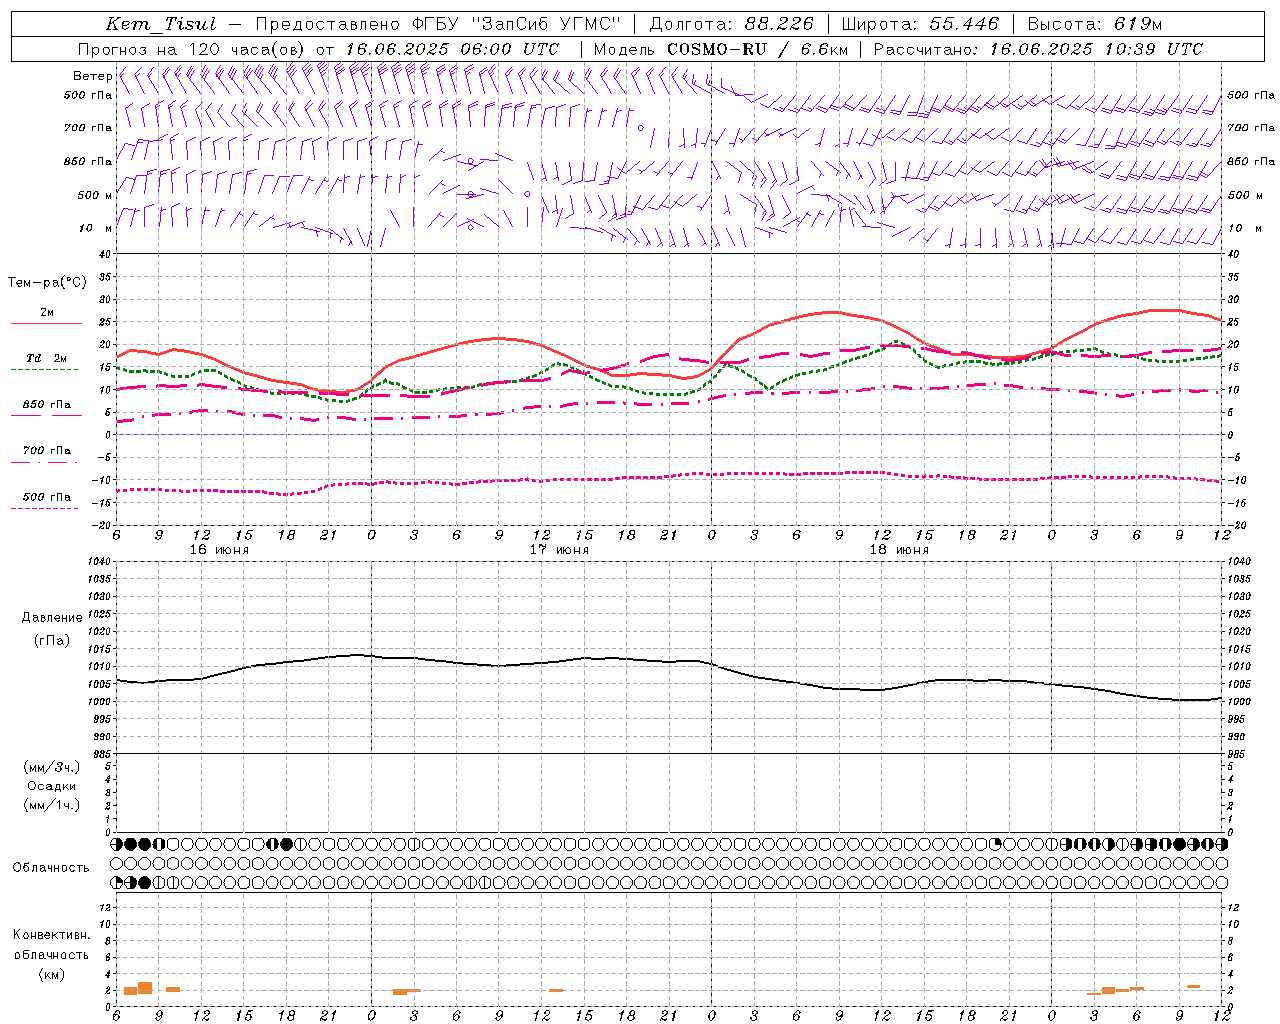1280x1024 pixels.
Task: Click the Облачность cloudiness row label
Action: pos(51,868)
